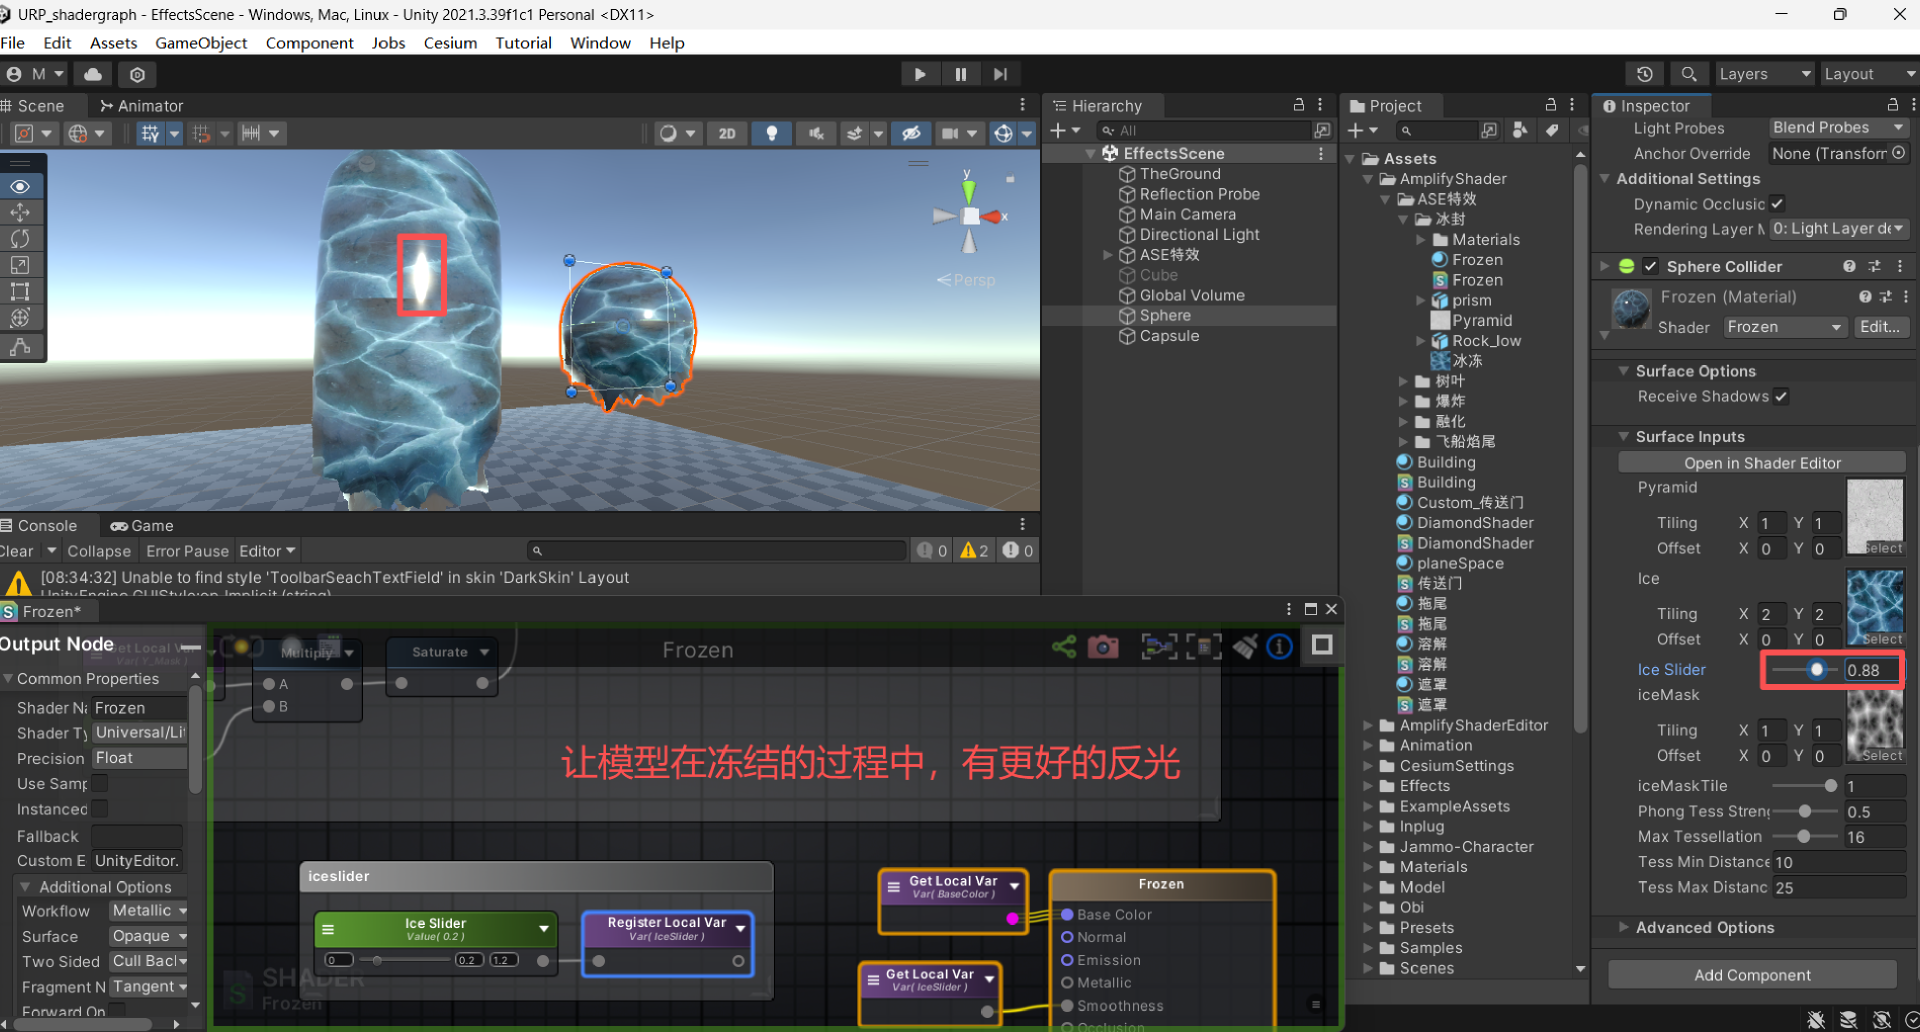Click the Step frame button
The width and height of the screenshot is (1920, 1032).
pos(1000,74)
